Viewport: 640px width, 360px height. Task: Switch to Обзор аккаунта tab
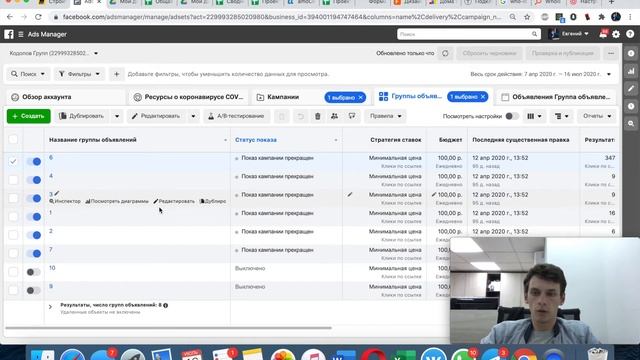point(65,97)
